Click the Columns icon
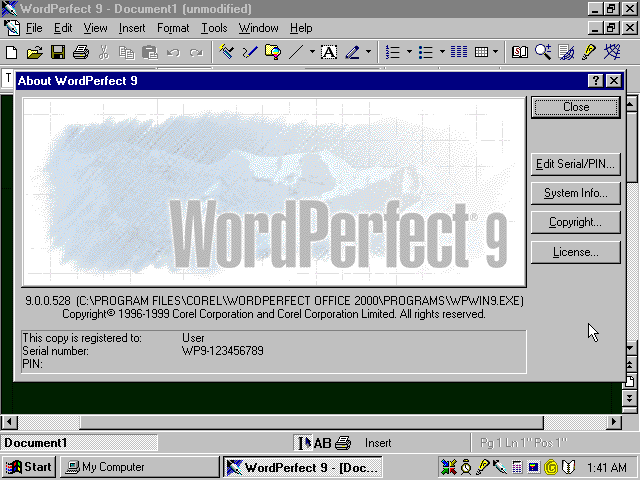Viewport: 640px width, 480px height. pos(459,52)
